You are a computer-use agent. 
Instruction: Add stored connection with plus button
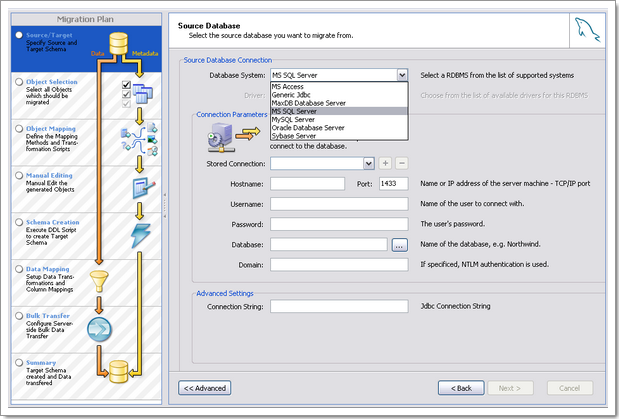tap(385, 163)
